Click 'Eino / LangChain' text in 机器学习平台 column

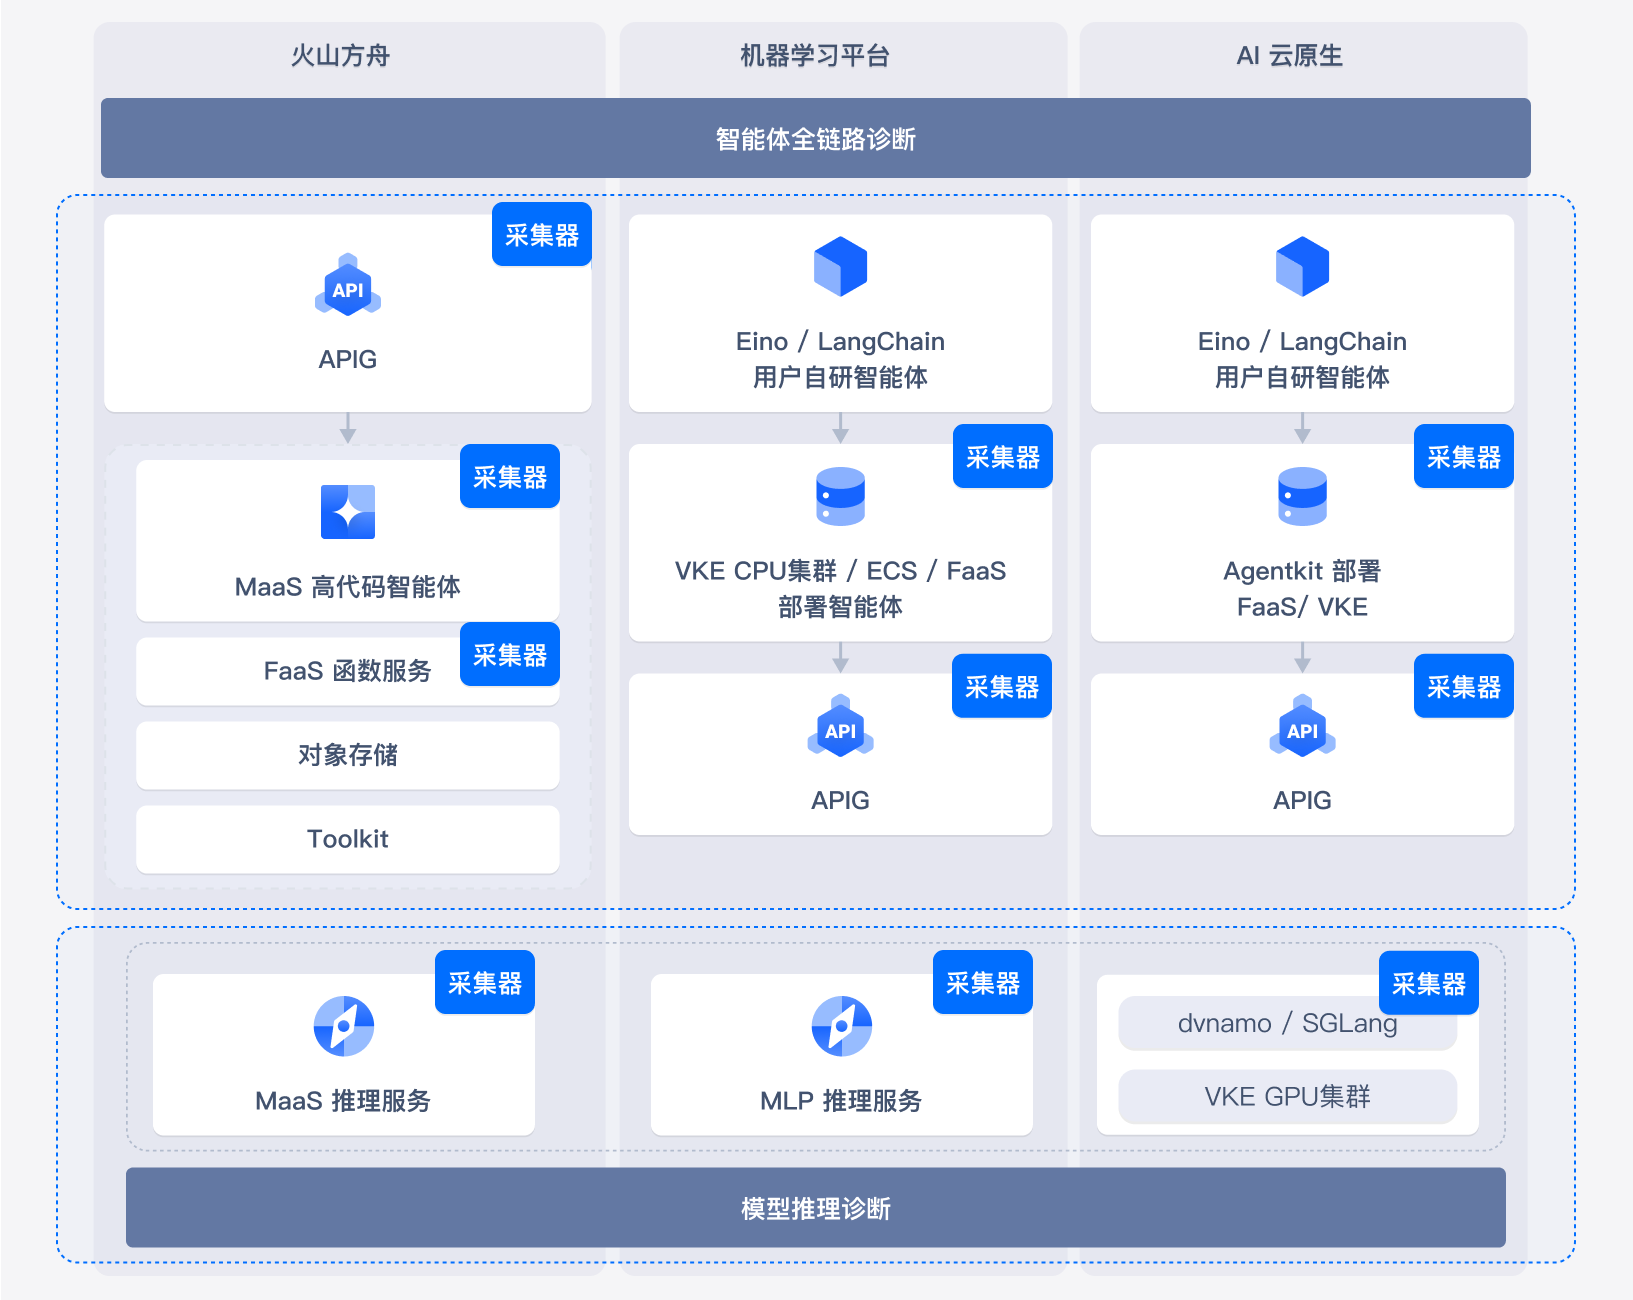[840, 342]
